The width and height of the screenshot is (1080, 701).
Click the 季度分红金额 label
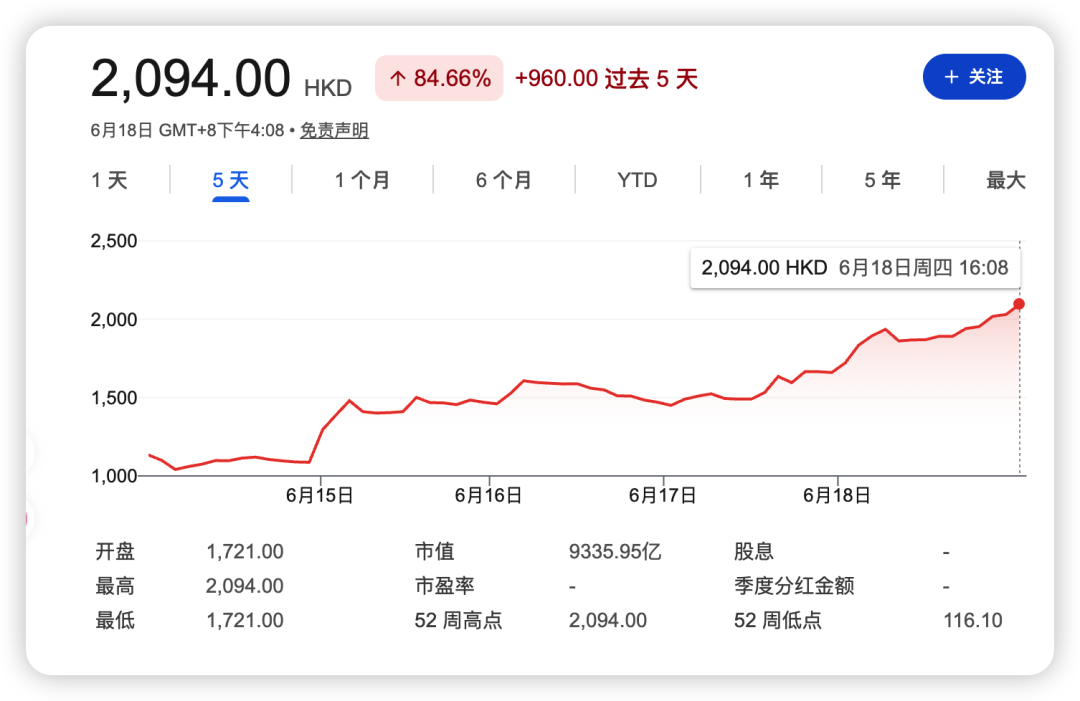point(794,586)
